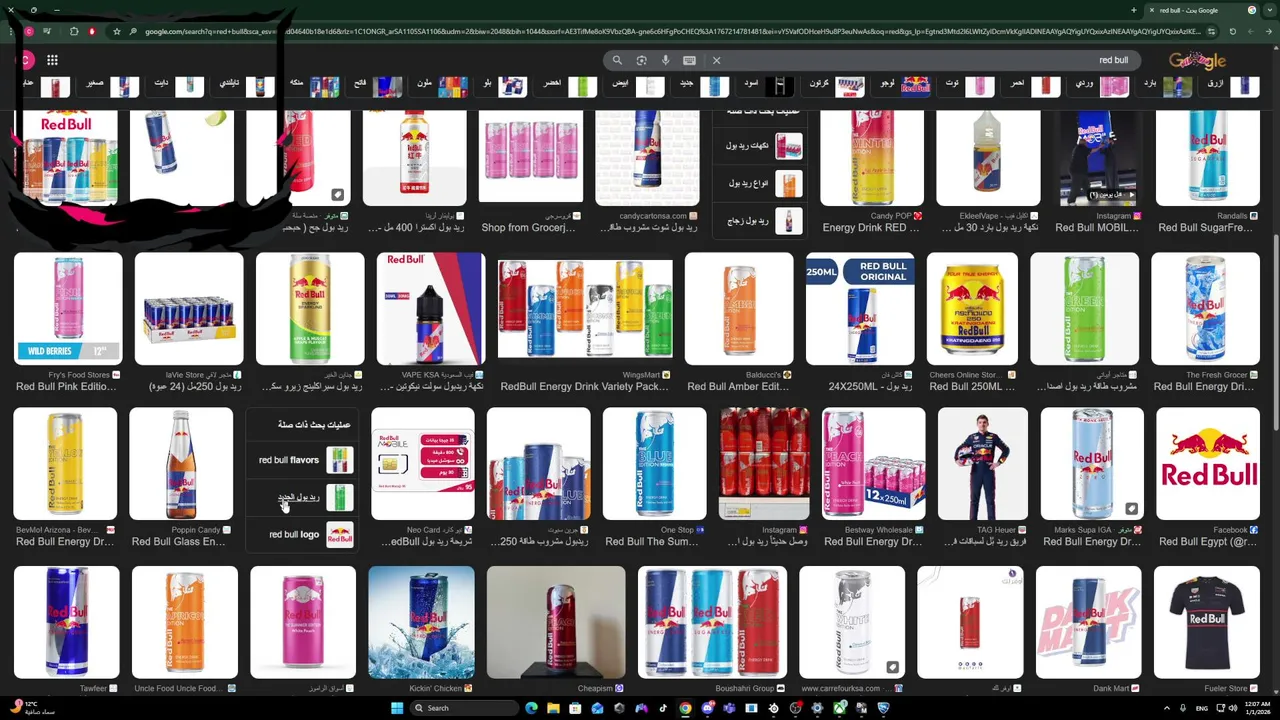
Task: Open the Bestway Wholesale pink 12-pack image
Action: [873, 464]
